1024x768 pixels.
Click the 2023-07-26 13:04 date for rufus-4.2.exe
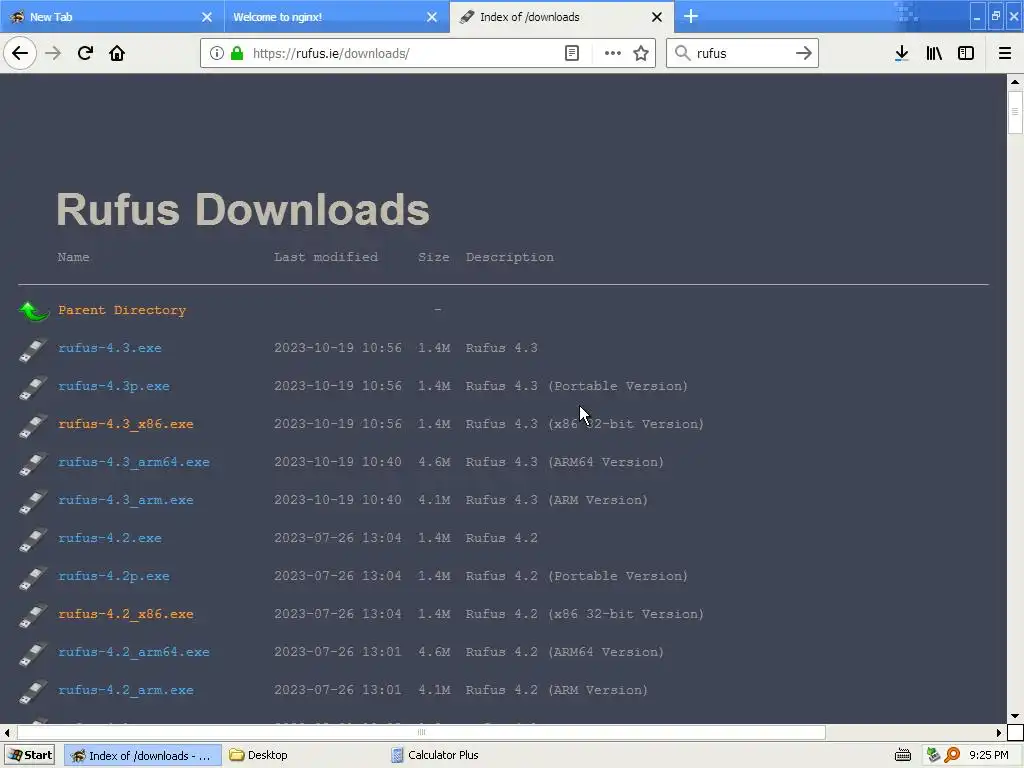coord(338,538)
